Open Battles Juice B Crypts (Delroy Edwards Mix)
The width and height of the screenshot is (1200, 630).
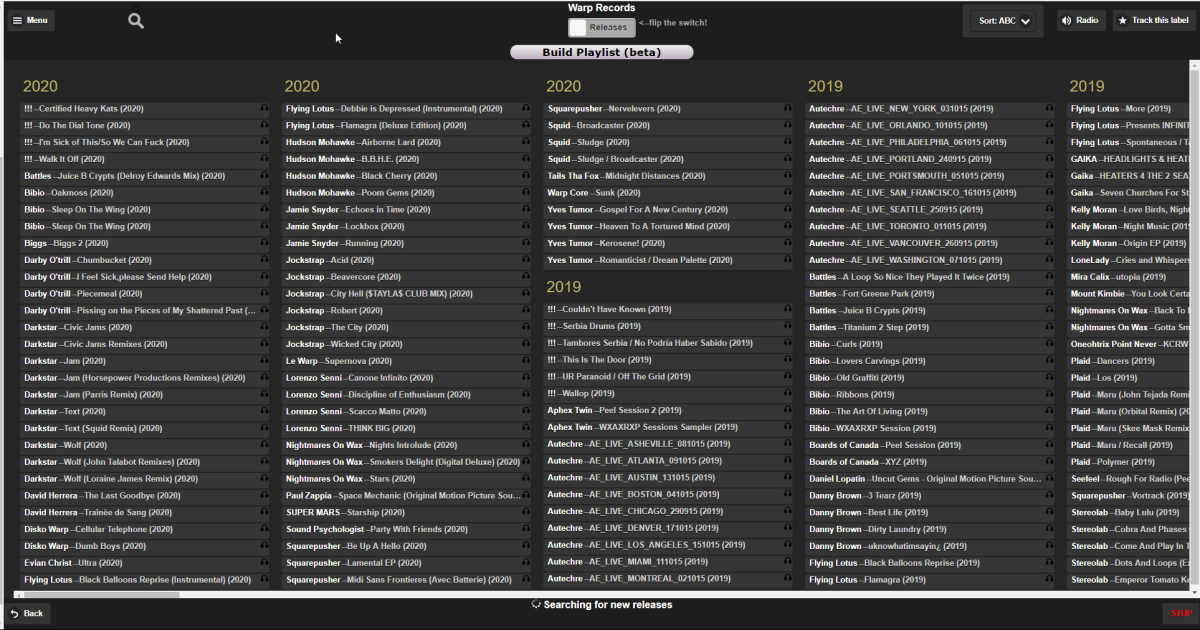(x=146, y=176)
